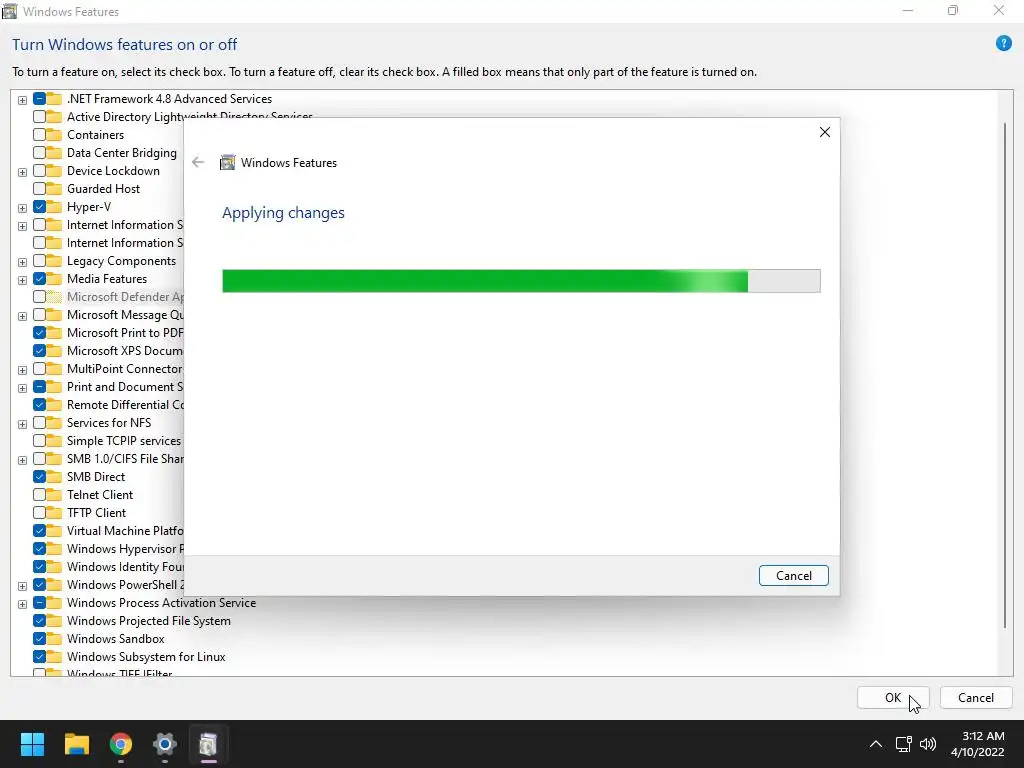Click title bar Windows Features app icon
Image resolution: width=1024 pixels, height=768 pixels.
9,11
